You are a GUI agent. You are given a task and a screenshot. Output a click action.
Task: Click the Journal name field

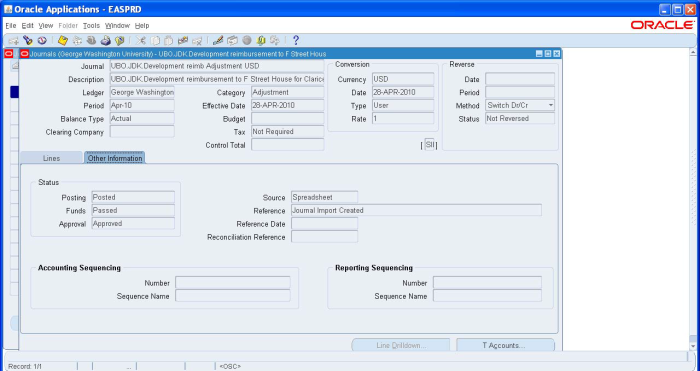(x=217, y=66)
